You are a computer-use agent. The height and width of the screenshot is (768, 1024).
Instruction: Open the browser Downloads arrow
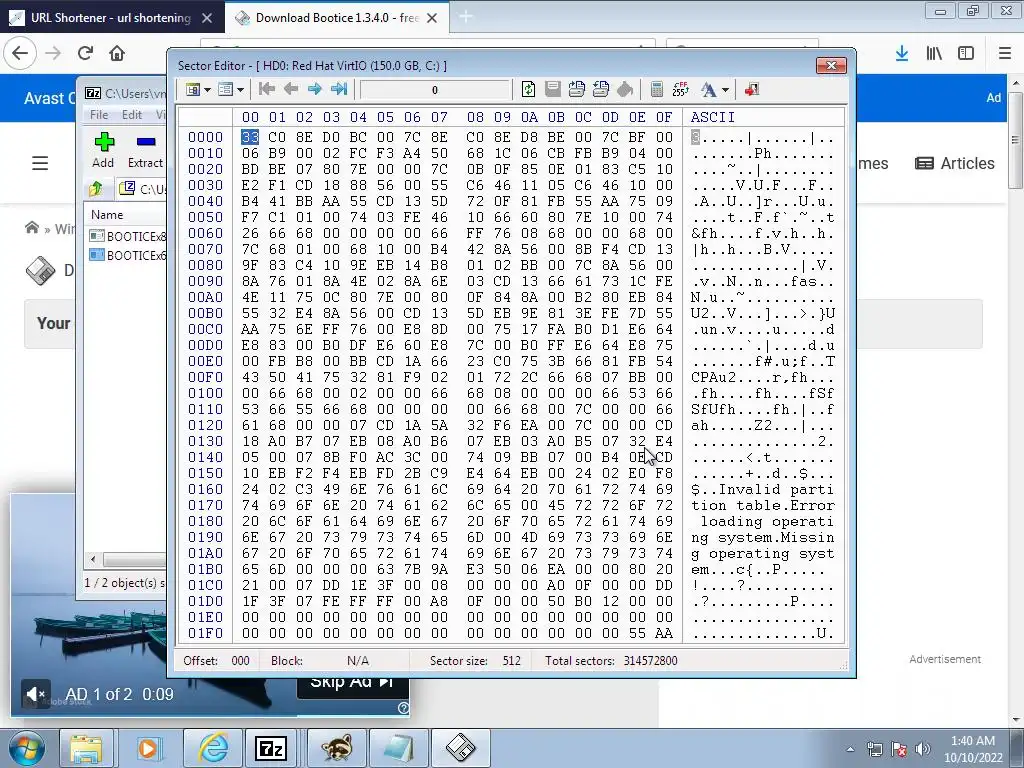pyautogui.click(x=902, y=53)
